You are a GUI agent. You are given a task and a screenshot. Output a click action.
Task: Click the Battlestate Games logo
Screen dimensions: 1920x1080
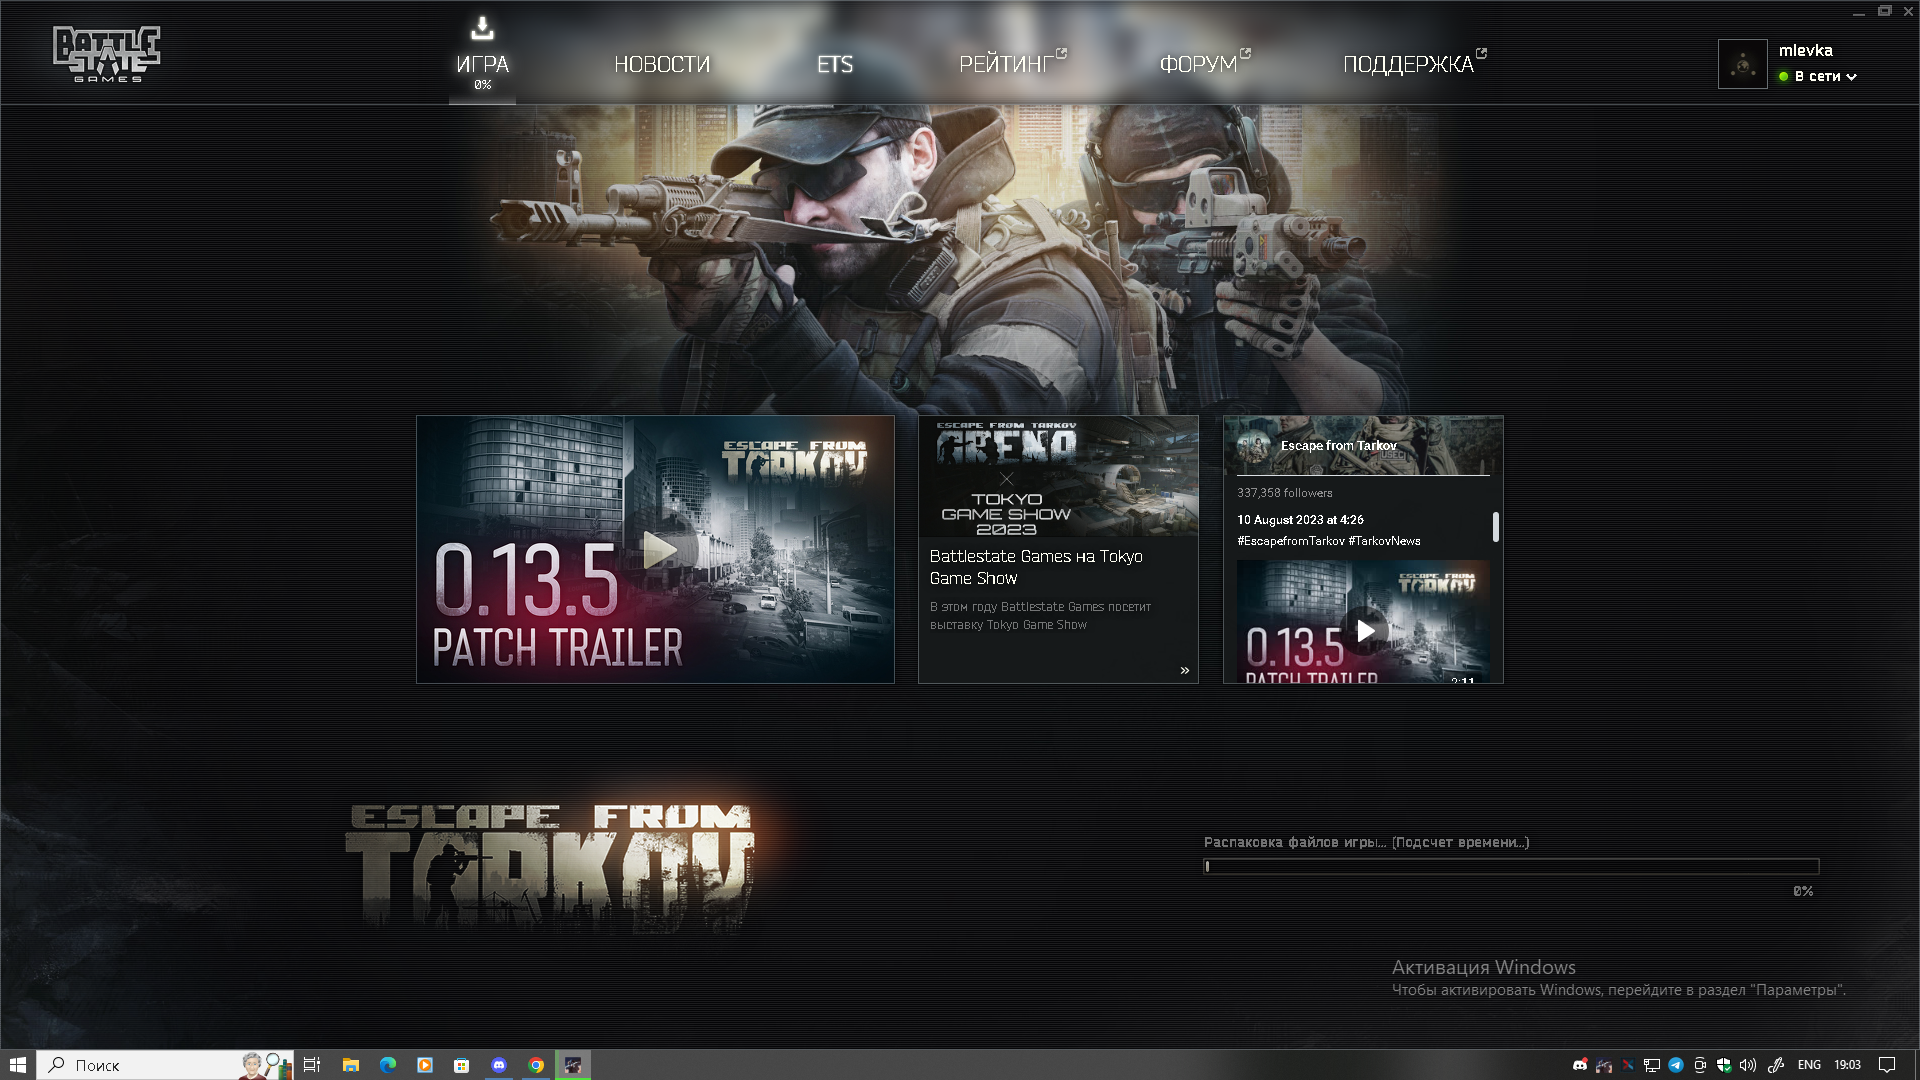pos(107,54)
